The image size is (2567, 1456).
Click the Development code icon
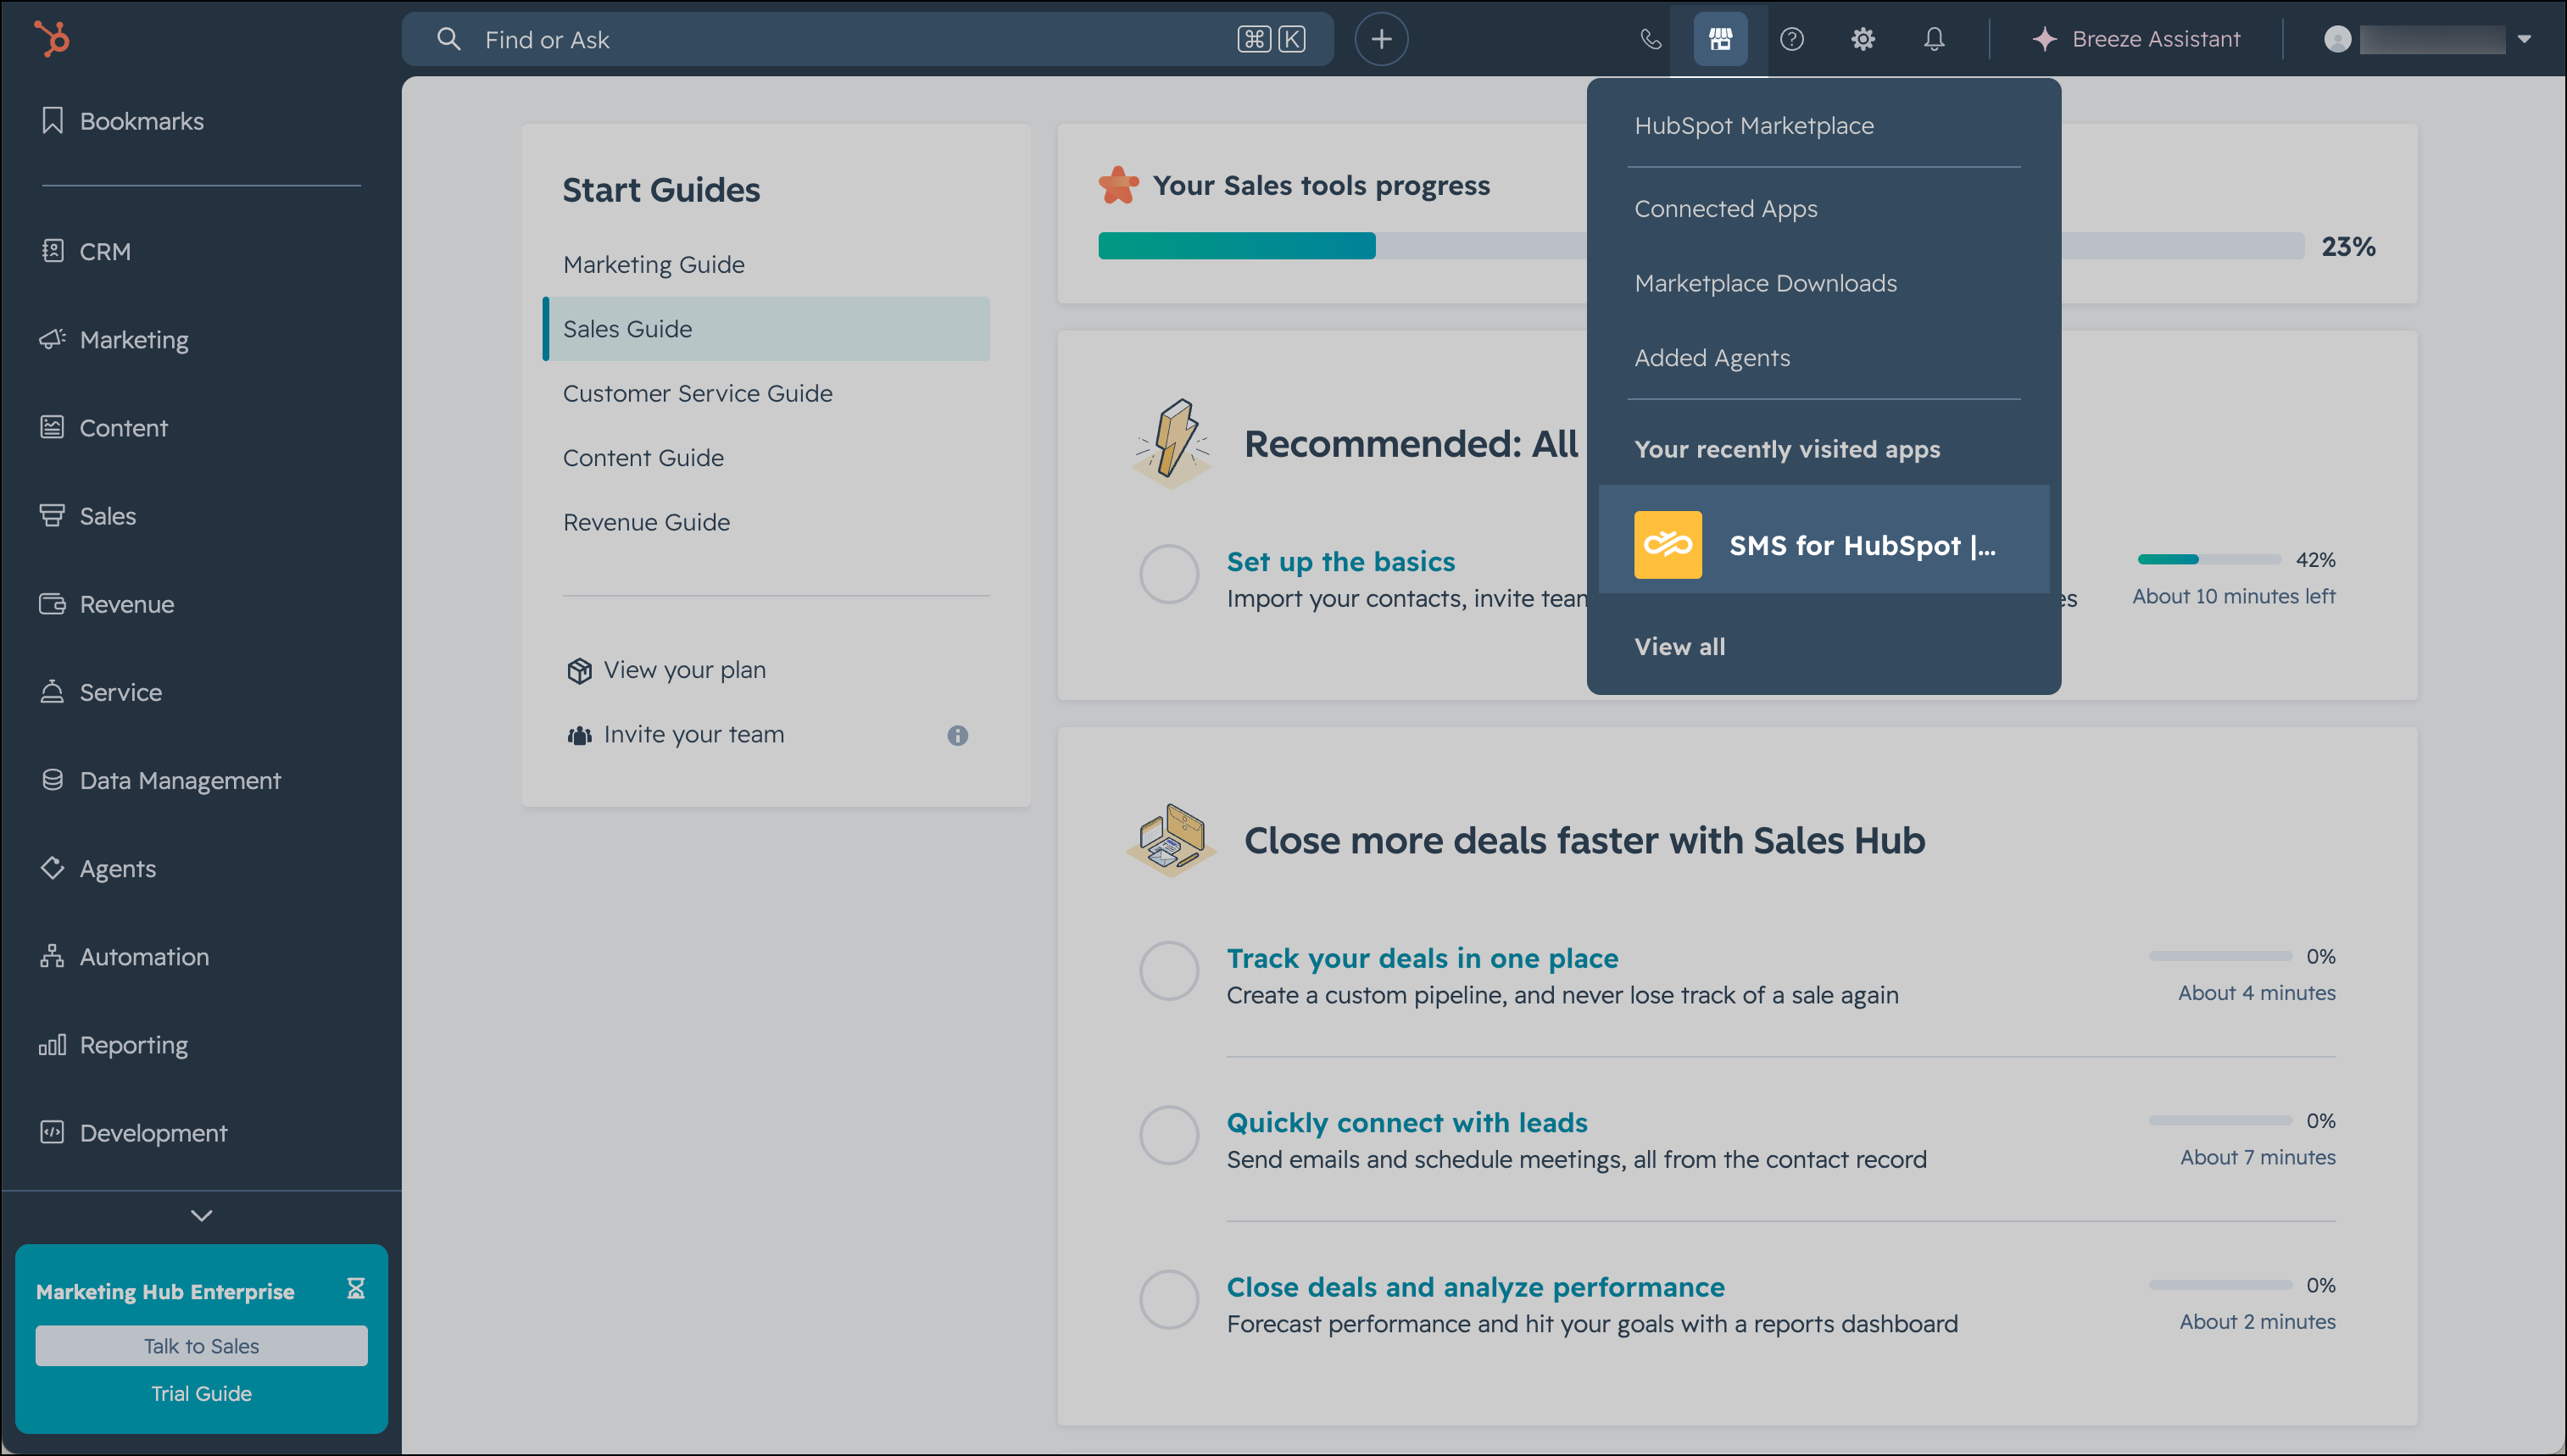52,1132
